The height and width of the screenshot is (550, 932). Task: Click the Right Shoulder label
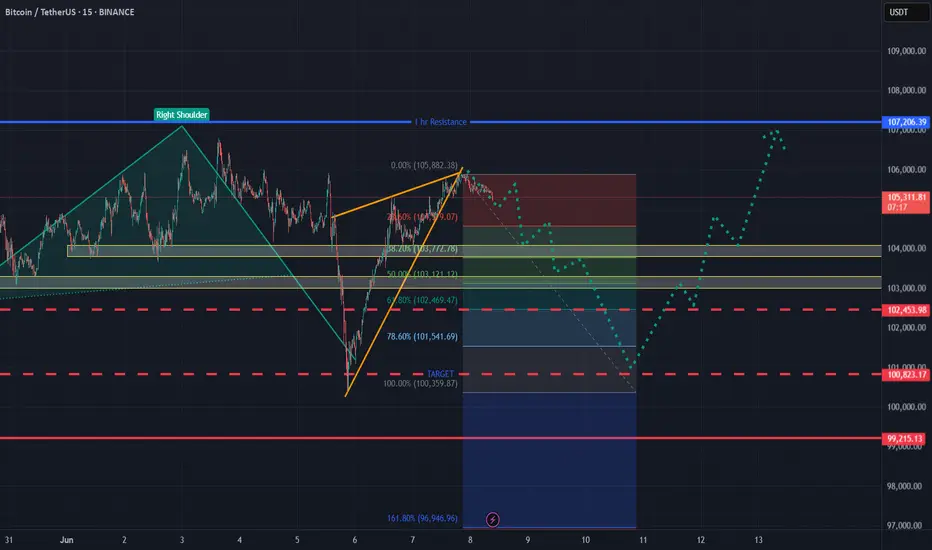coord(182,115)
